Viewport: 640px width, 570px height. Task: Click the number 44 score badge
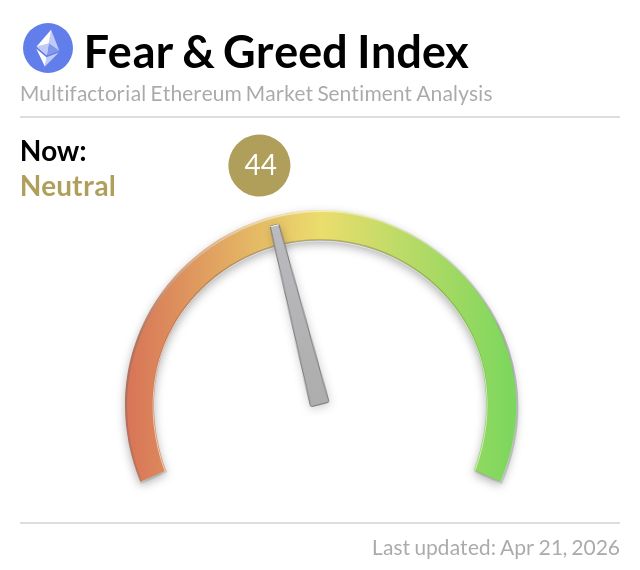click(260, 165)
